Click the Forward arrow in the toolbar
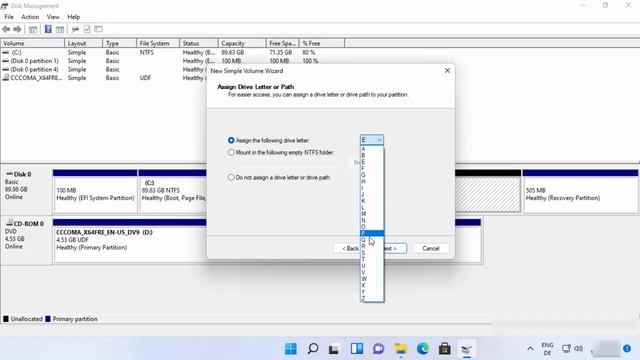Image resolution: width=640 pixels, height=360 pixels. coord(18,29)
